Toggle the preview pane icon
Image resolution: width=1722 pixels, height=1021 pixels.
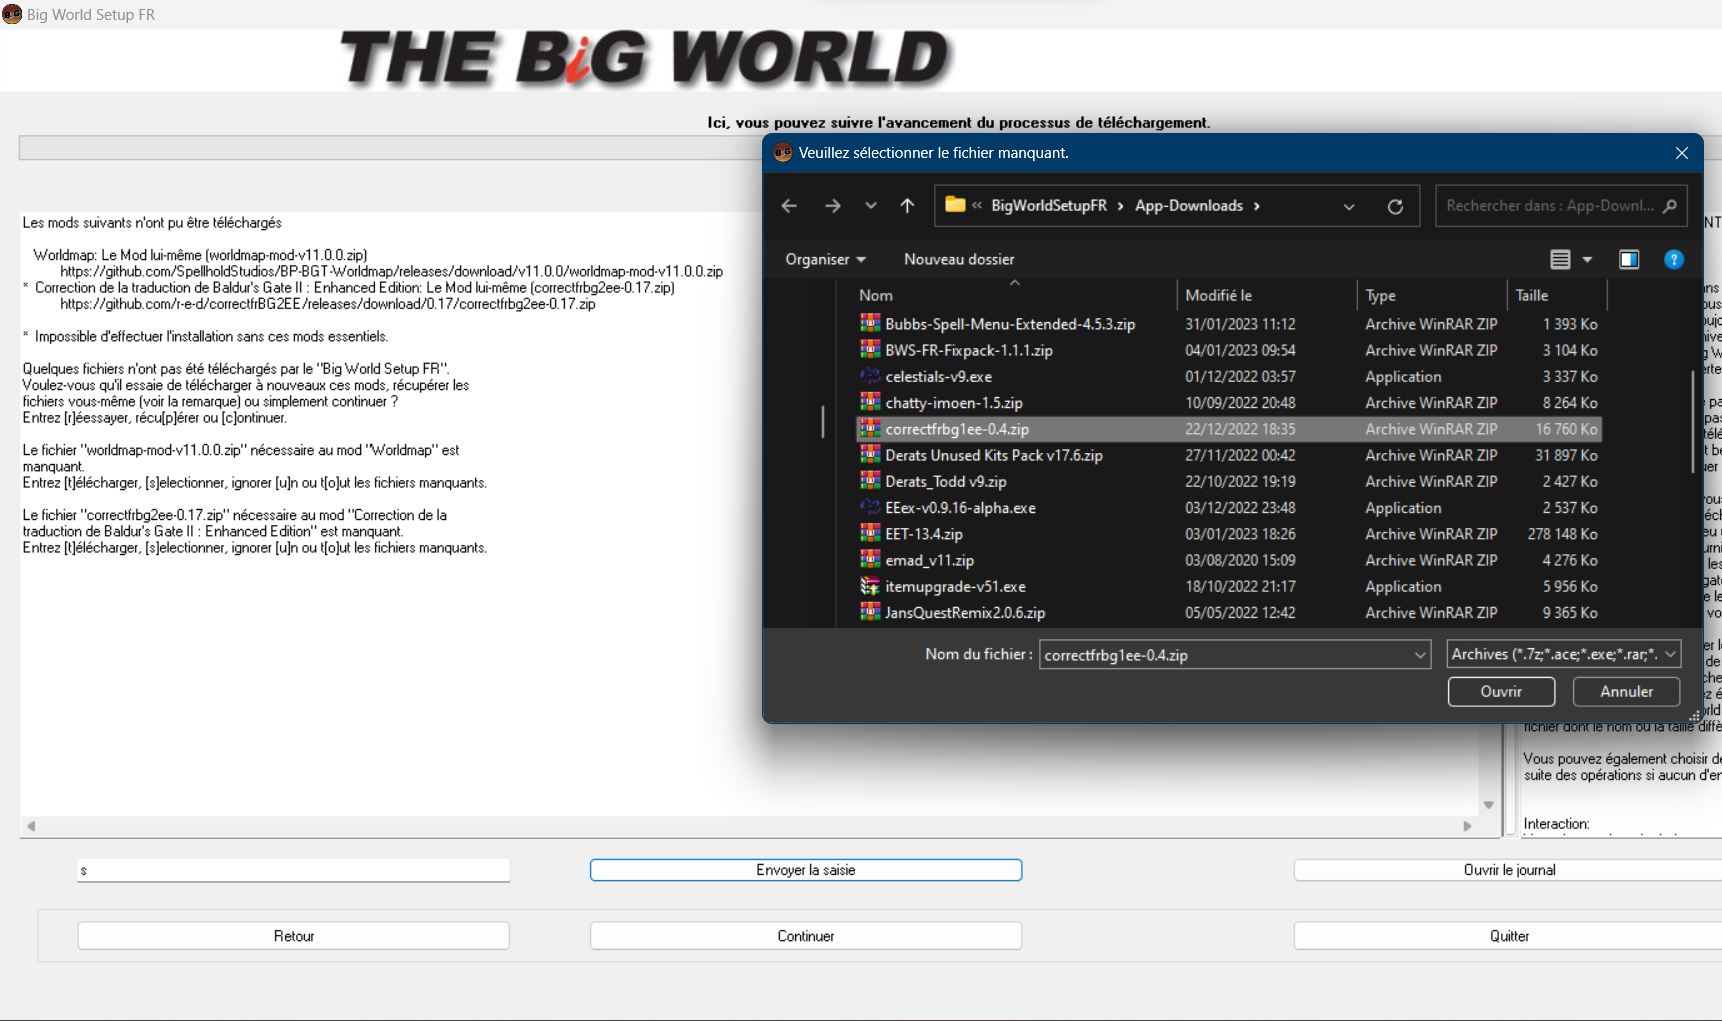pos(1629,260)
